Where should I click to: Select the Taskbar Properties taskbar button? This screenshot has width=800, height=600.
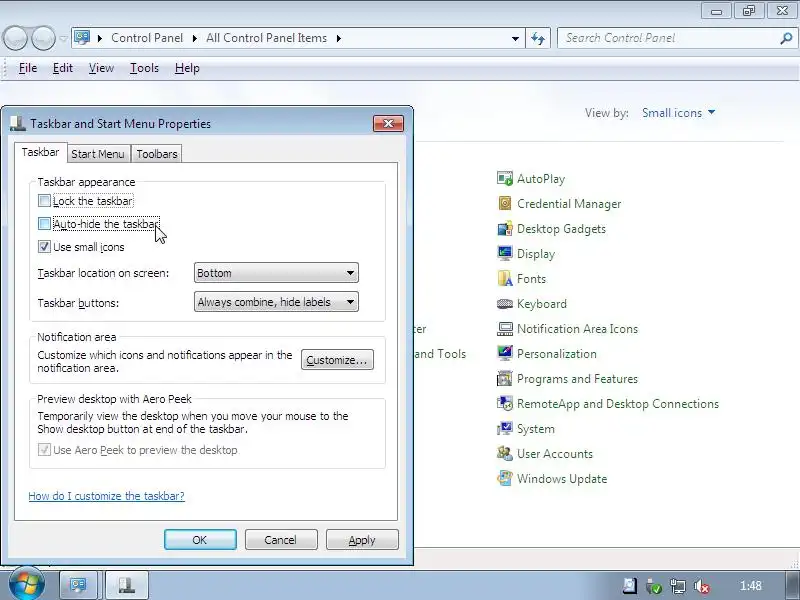tap(127, 585)
